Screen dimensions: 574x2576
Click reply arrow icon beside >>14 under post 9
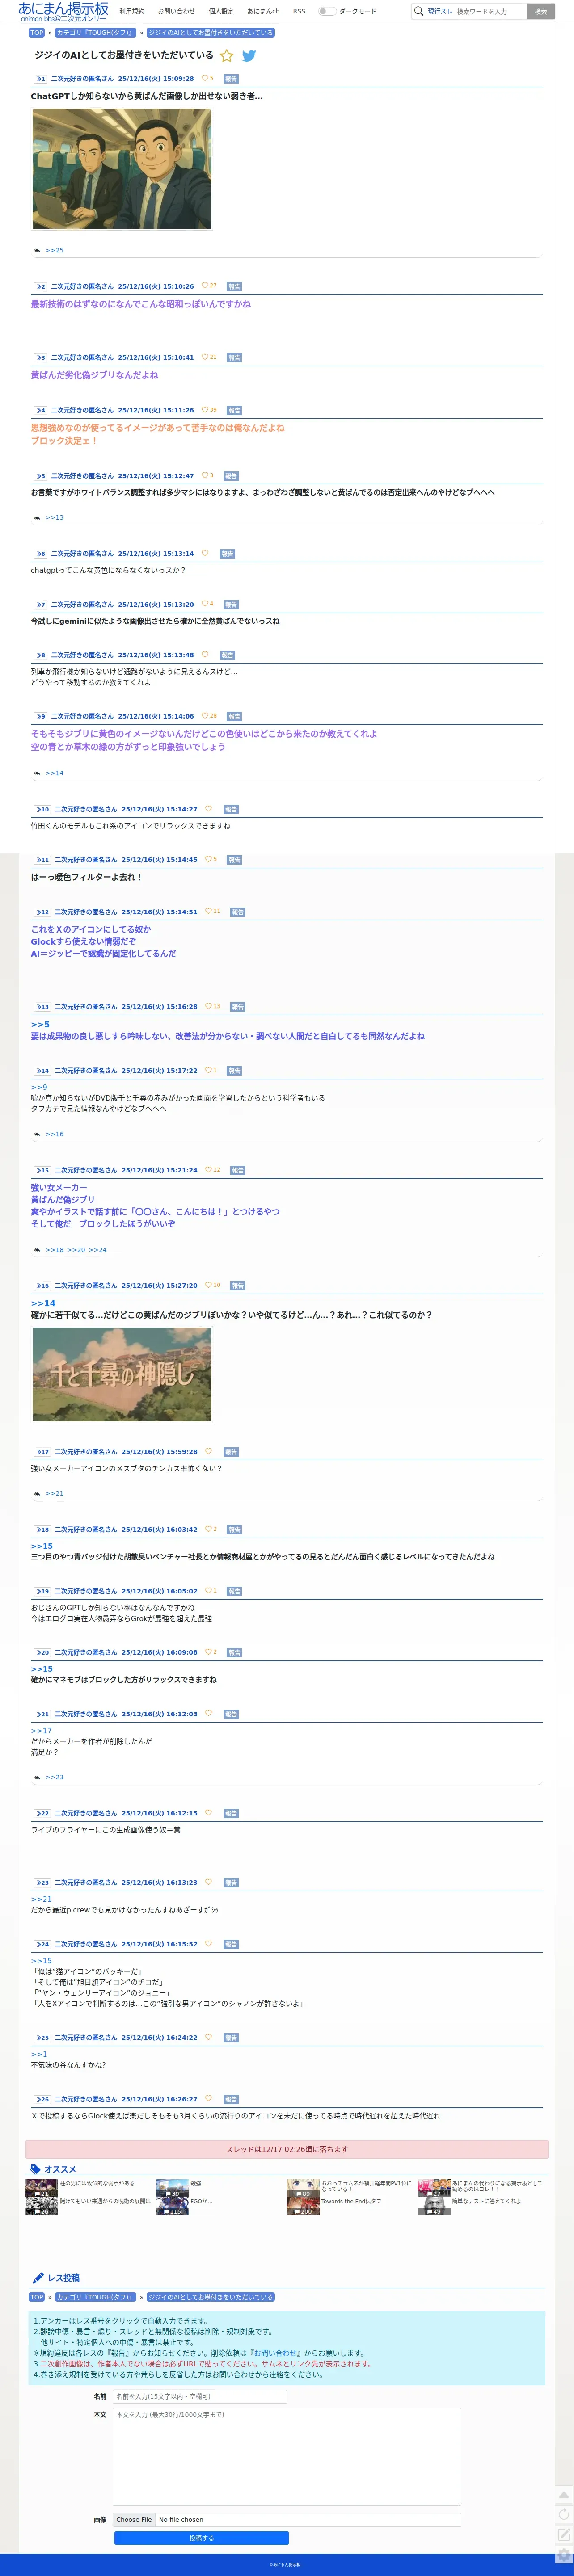[37, 773]
